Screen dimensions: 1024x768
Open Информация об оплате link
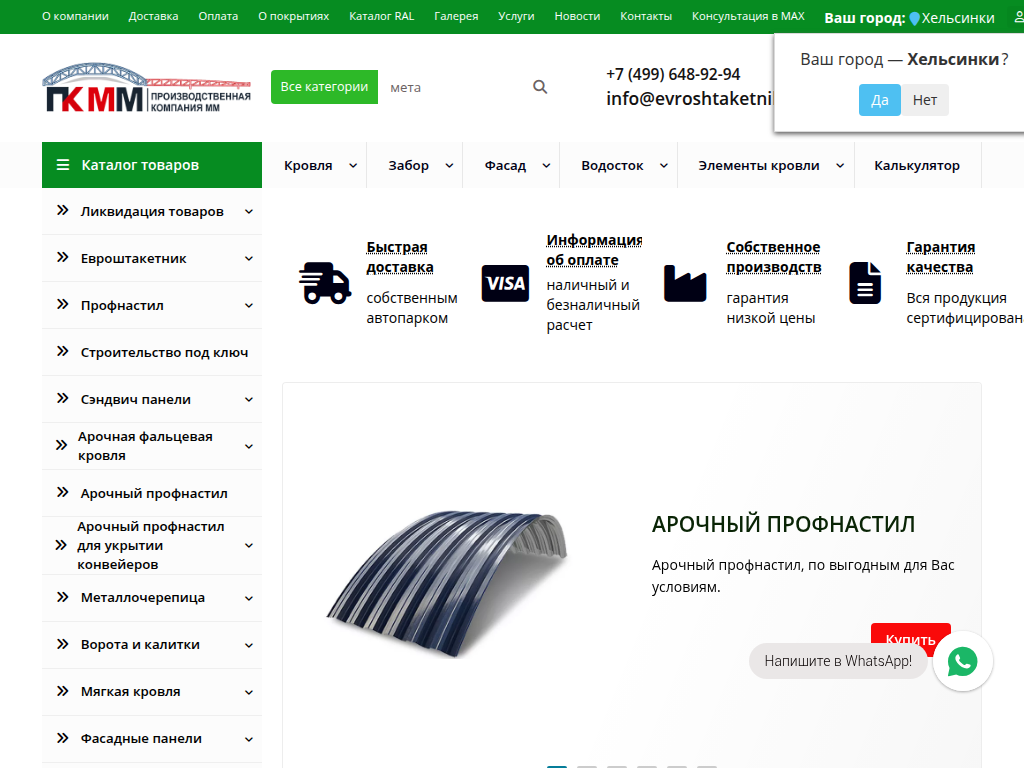coord(594,250)
